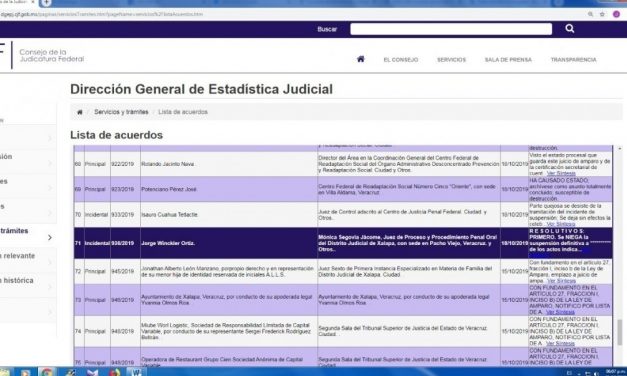Open Ver Síntesis for Isauro Cuahua Tetlactle row

(x=560, y=224)
